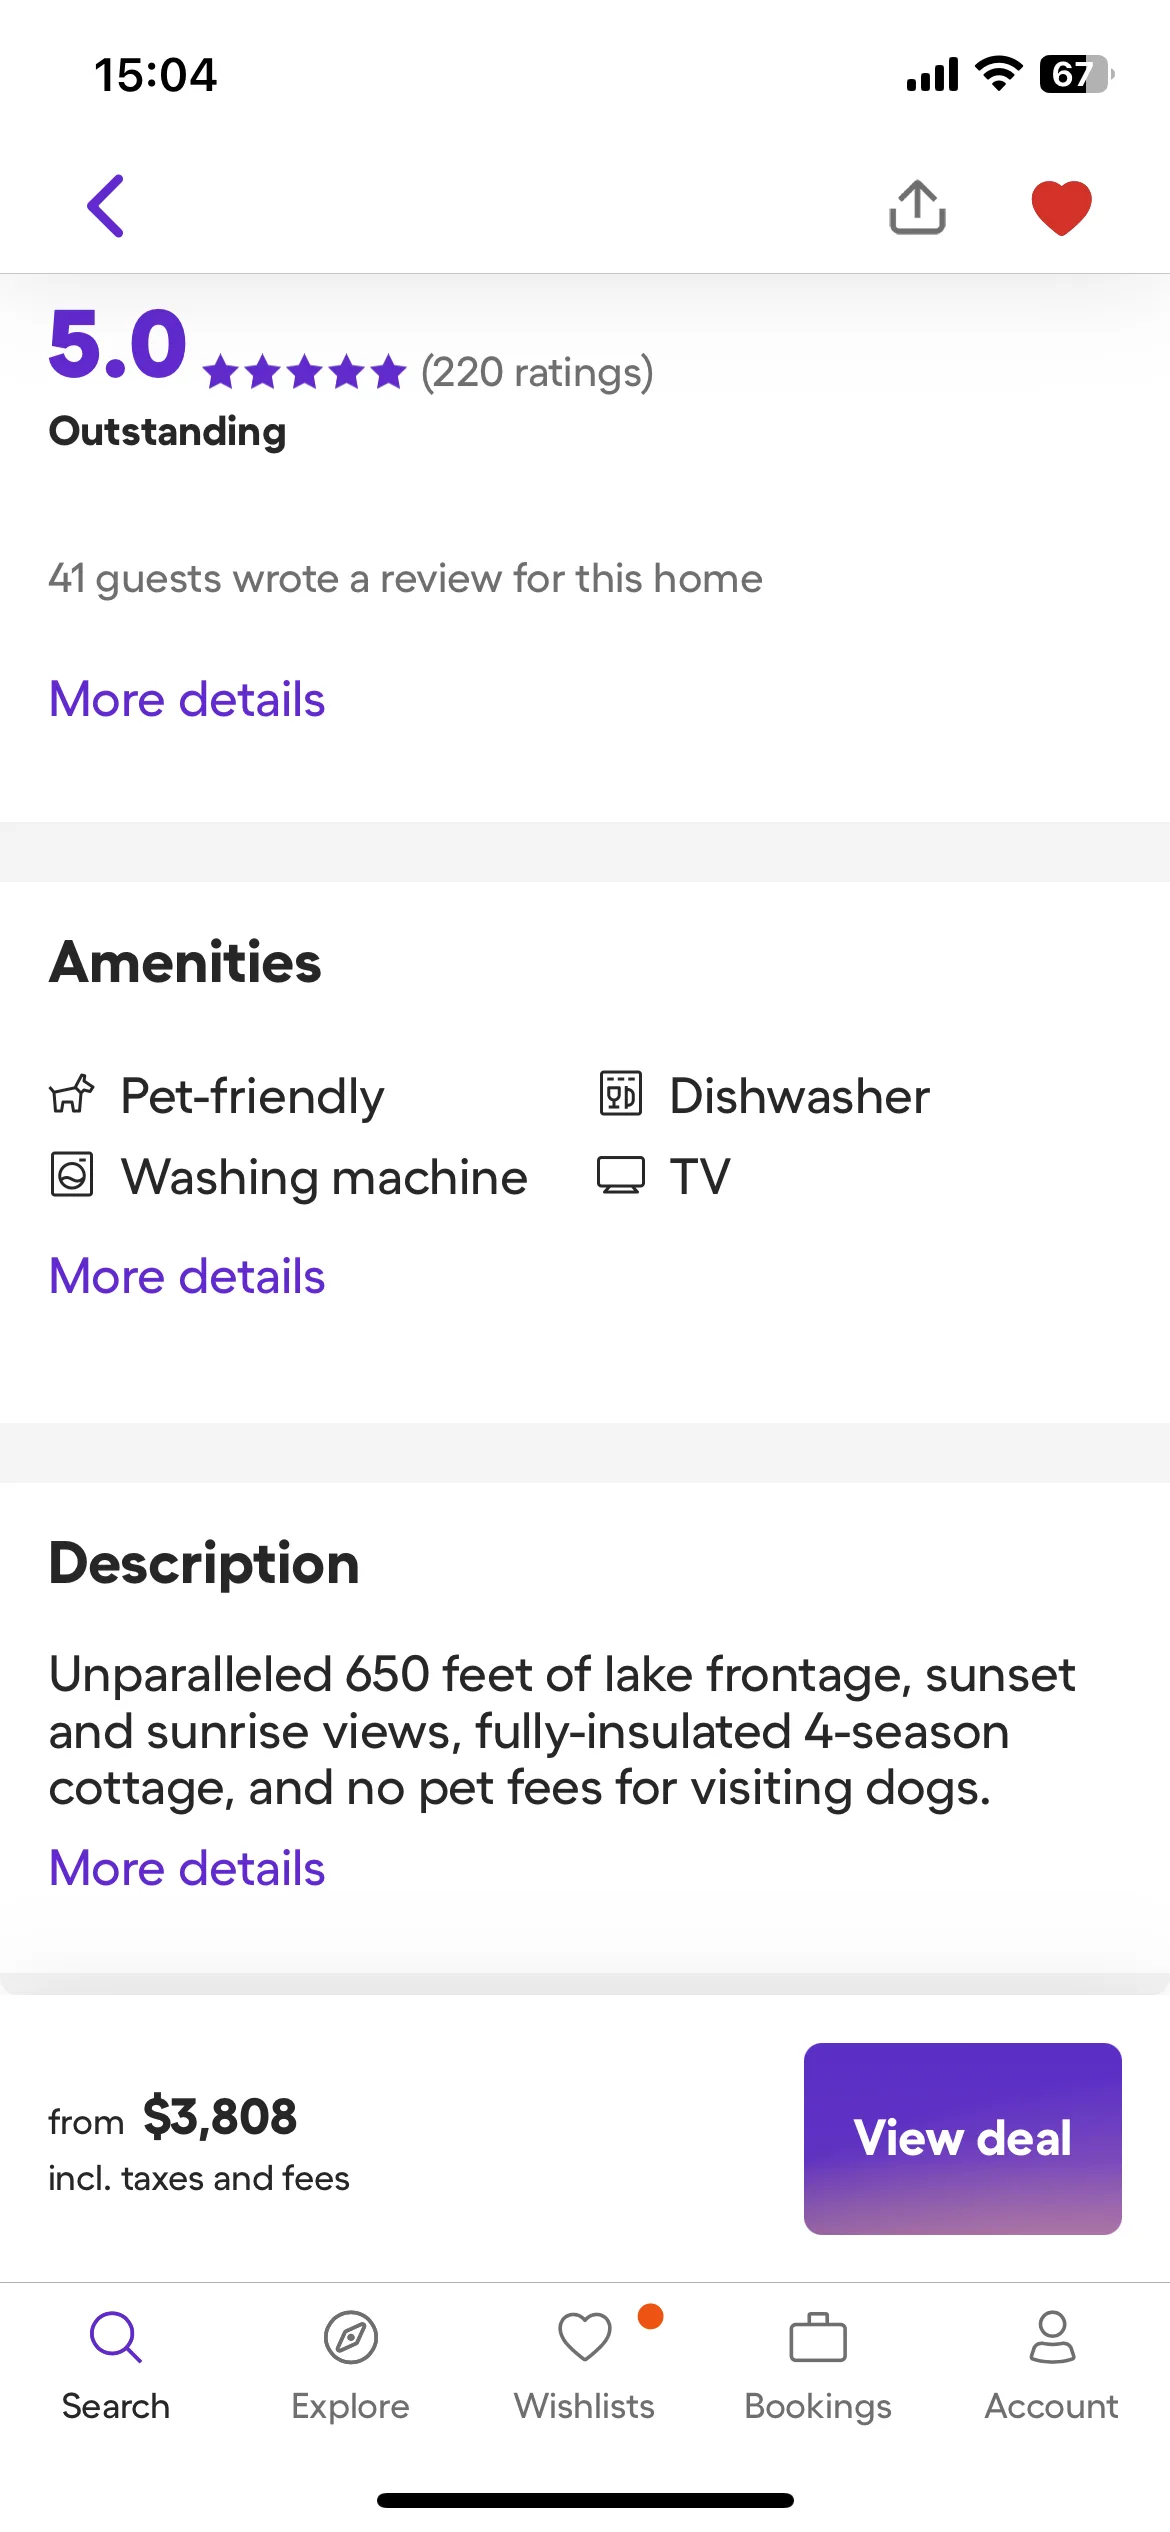Tap the five-star rating stars

304,373
